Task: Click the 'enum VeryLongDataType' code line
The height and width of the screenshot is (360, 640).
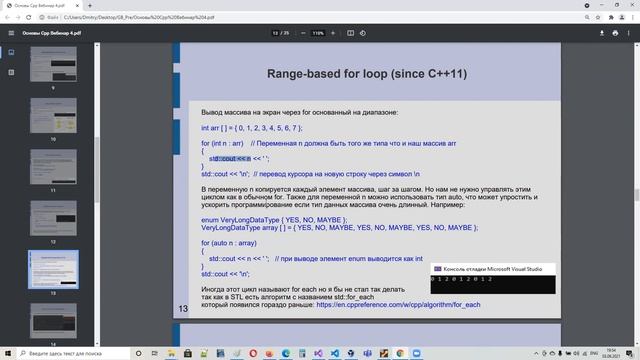Action: (x=274, y=220)
